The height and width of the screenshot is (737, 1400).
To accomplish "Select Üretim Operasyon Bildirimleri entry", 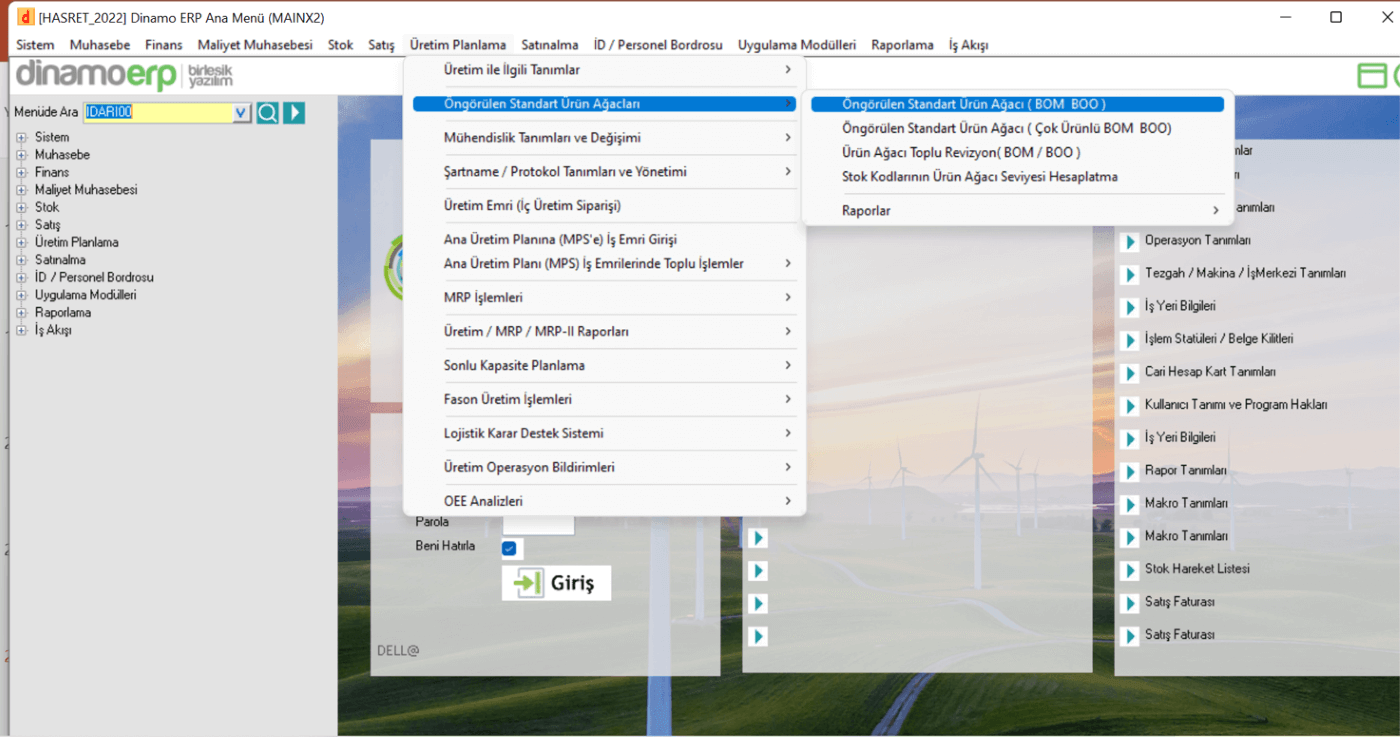I will pyautogui.click(x=605, y=468).
